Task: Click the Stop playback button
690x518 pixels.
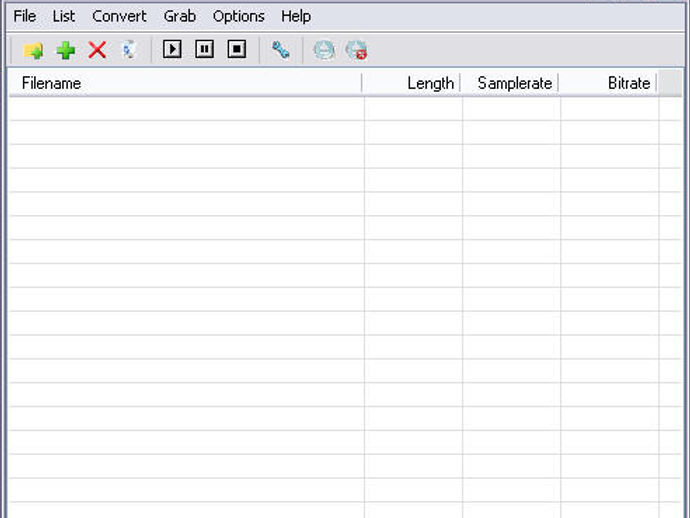Action: [x=237, y=49]
